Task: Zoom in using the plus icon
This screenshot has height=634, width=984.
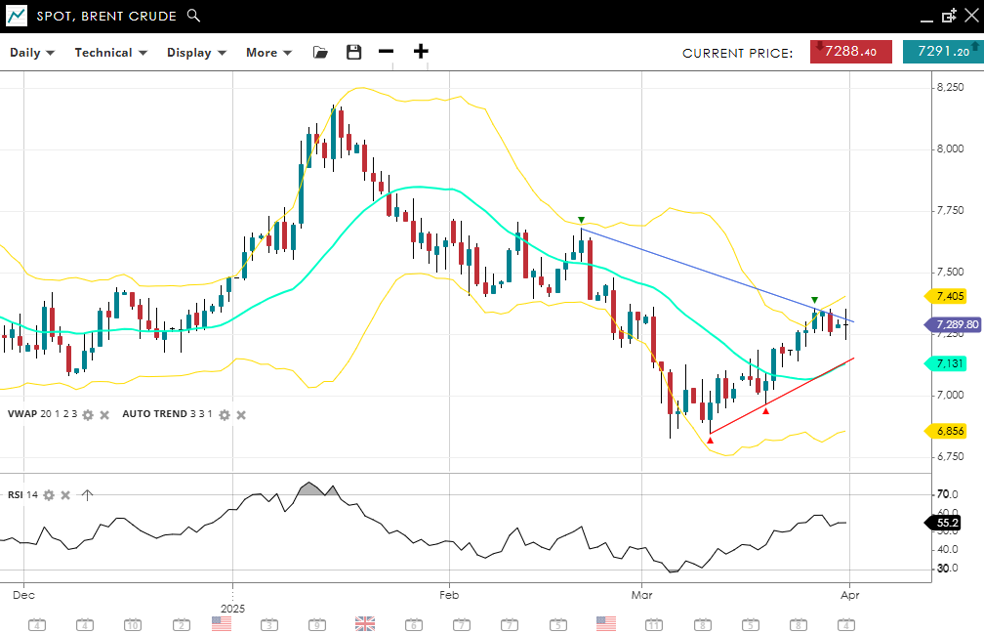Action: pyautogui.click(x=421, y=52)
